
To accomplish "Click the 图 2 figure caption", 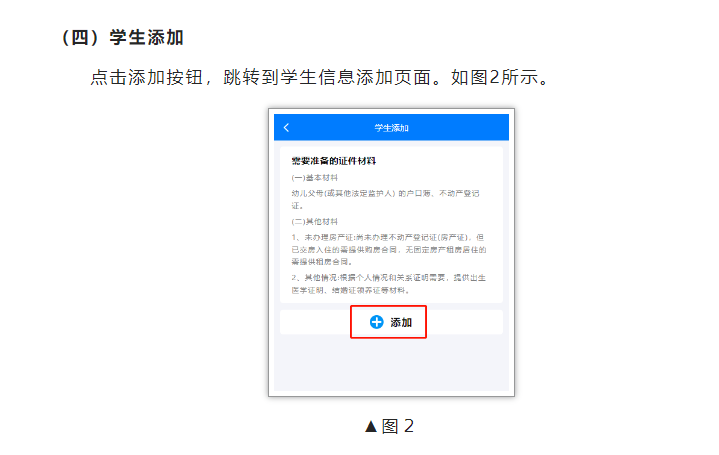I will click(x=398, y=426).
